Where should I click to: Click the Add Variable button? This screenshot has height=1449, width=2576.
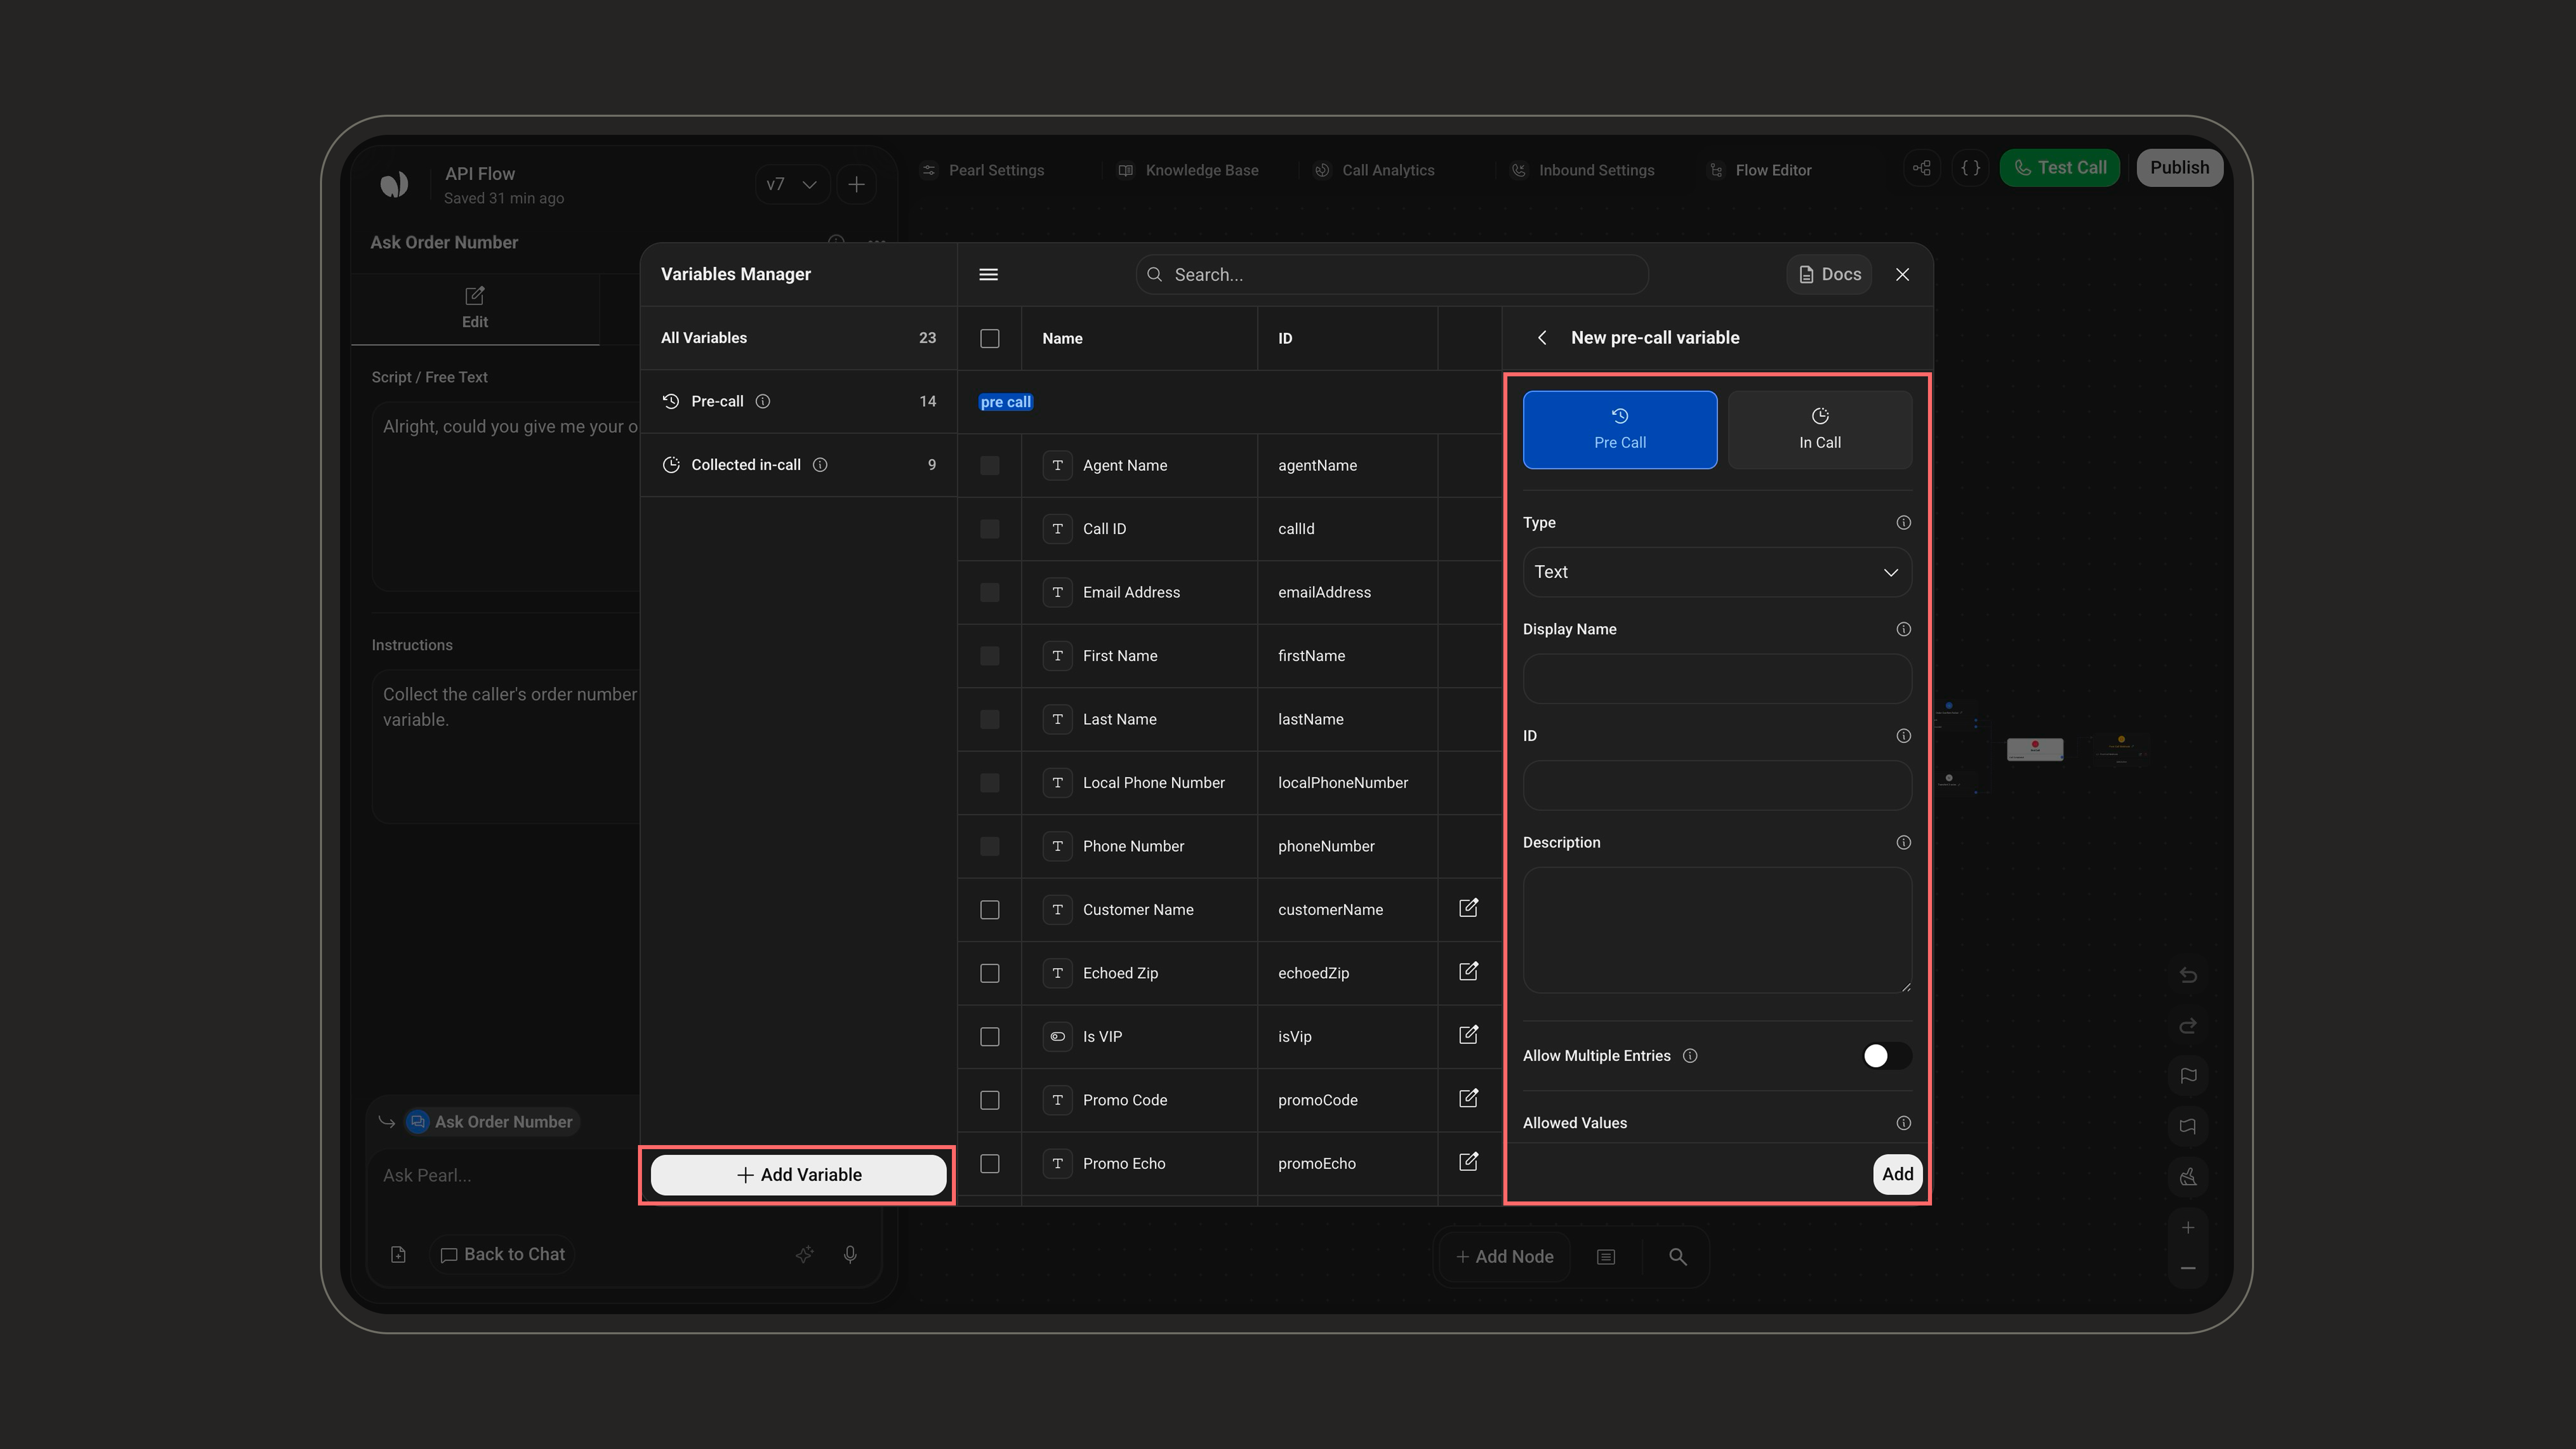point(798,1175)
